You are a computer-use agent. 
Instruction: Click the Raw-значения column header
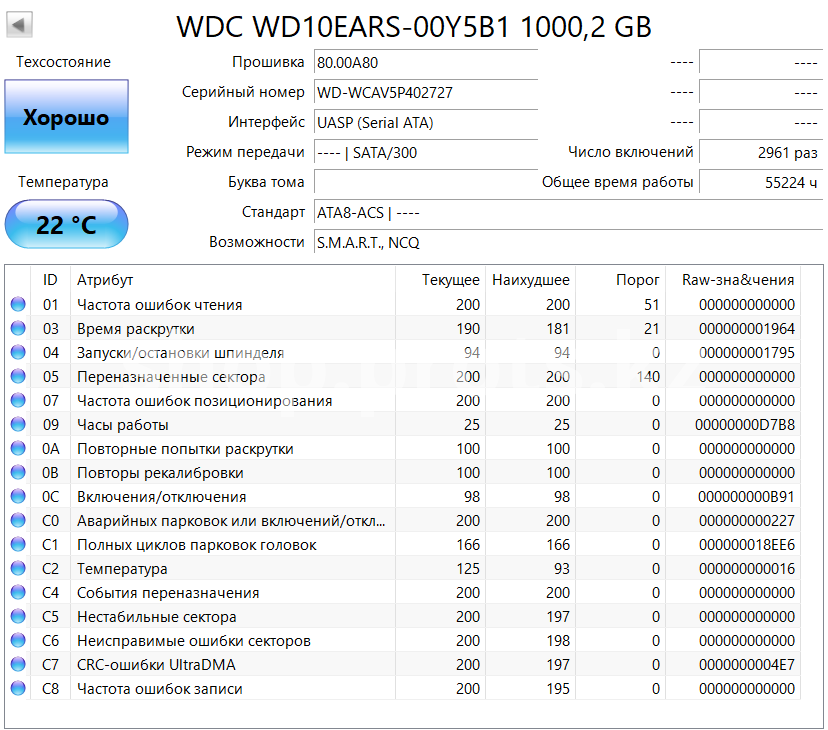738,280
